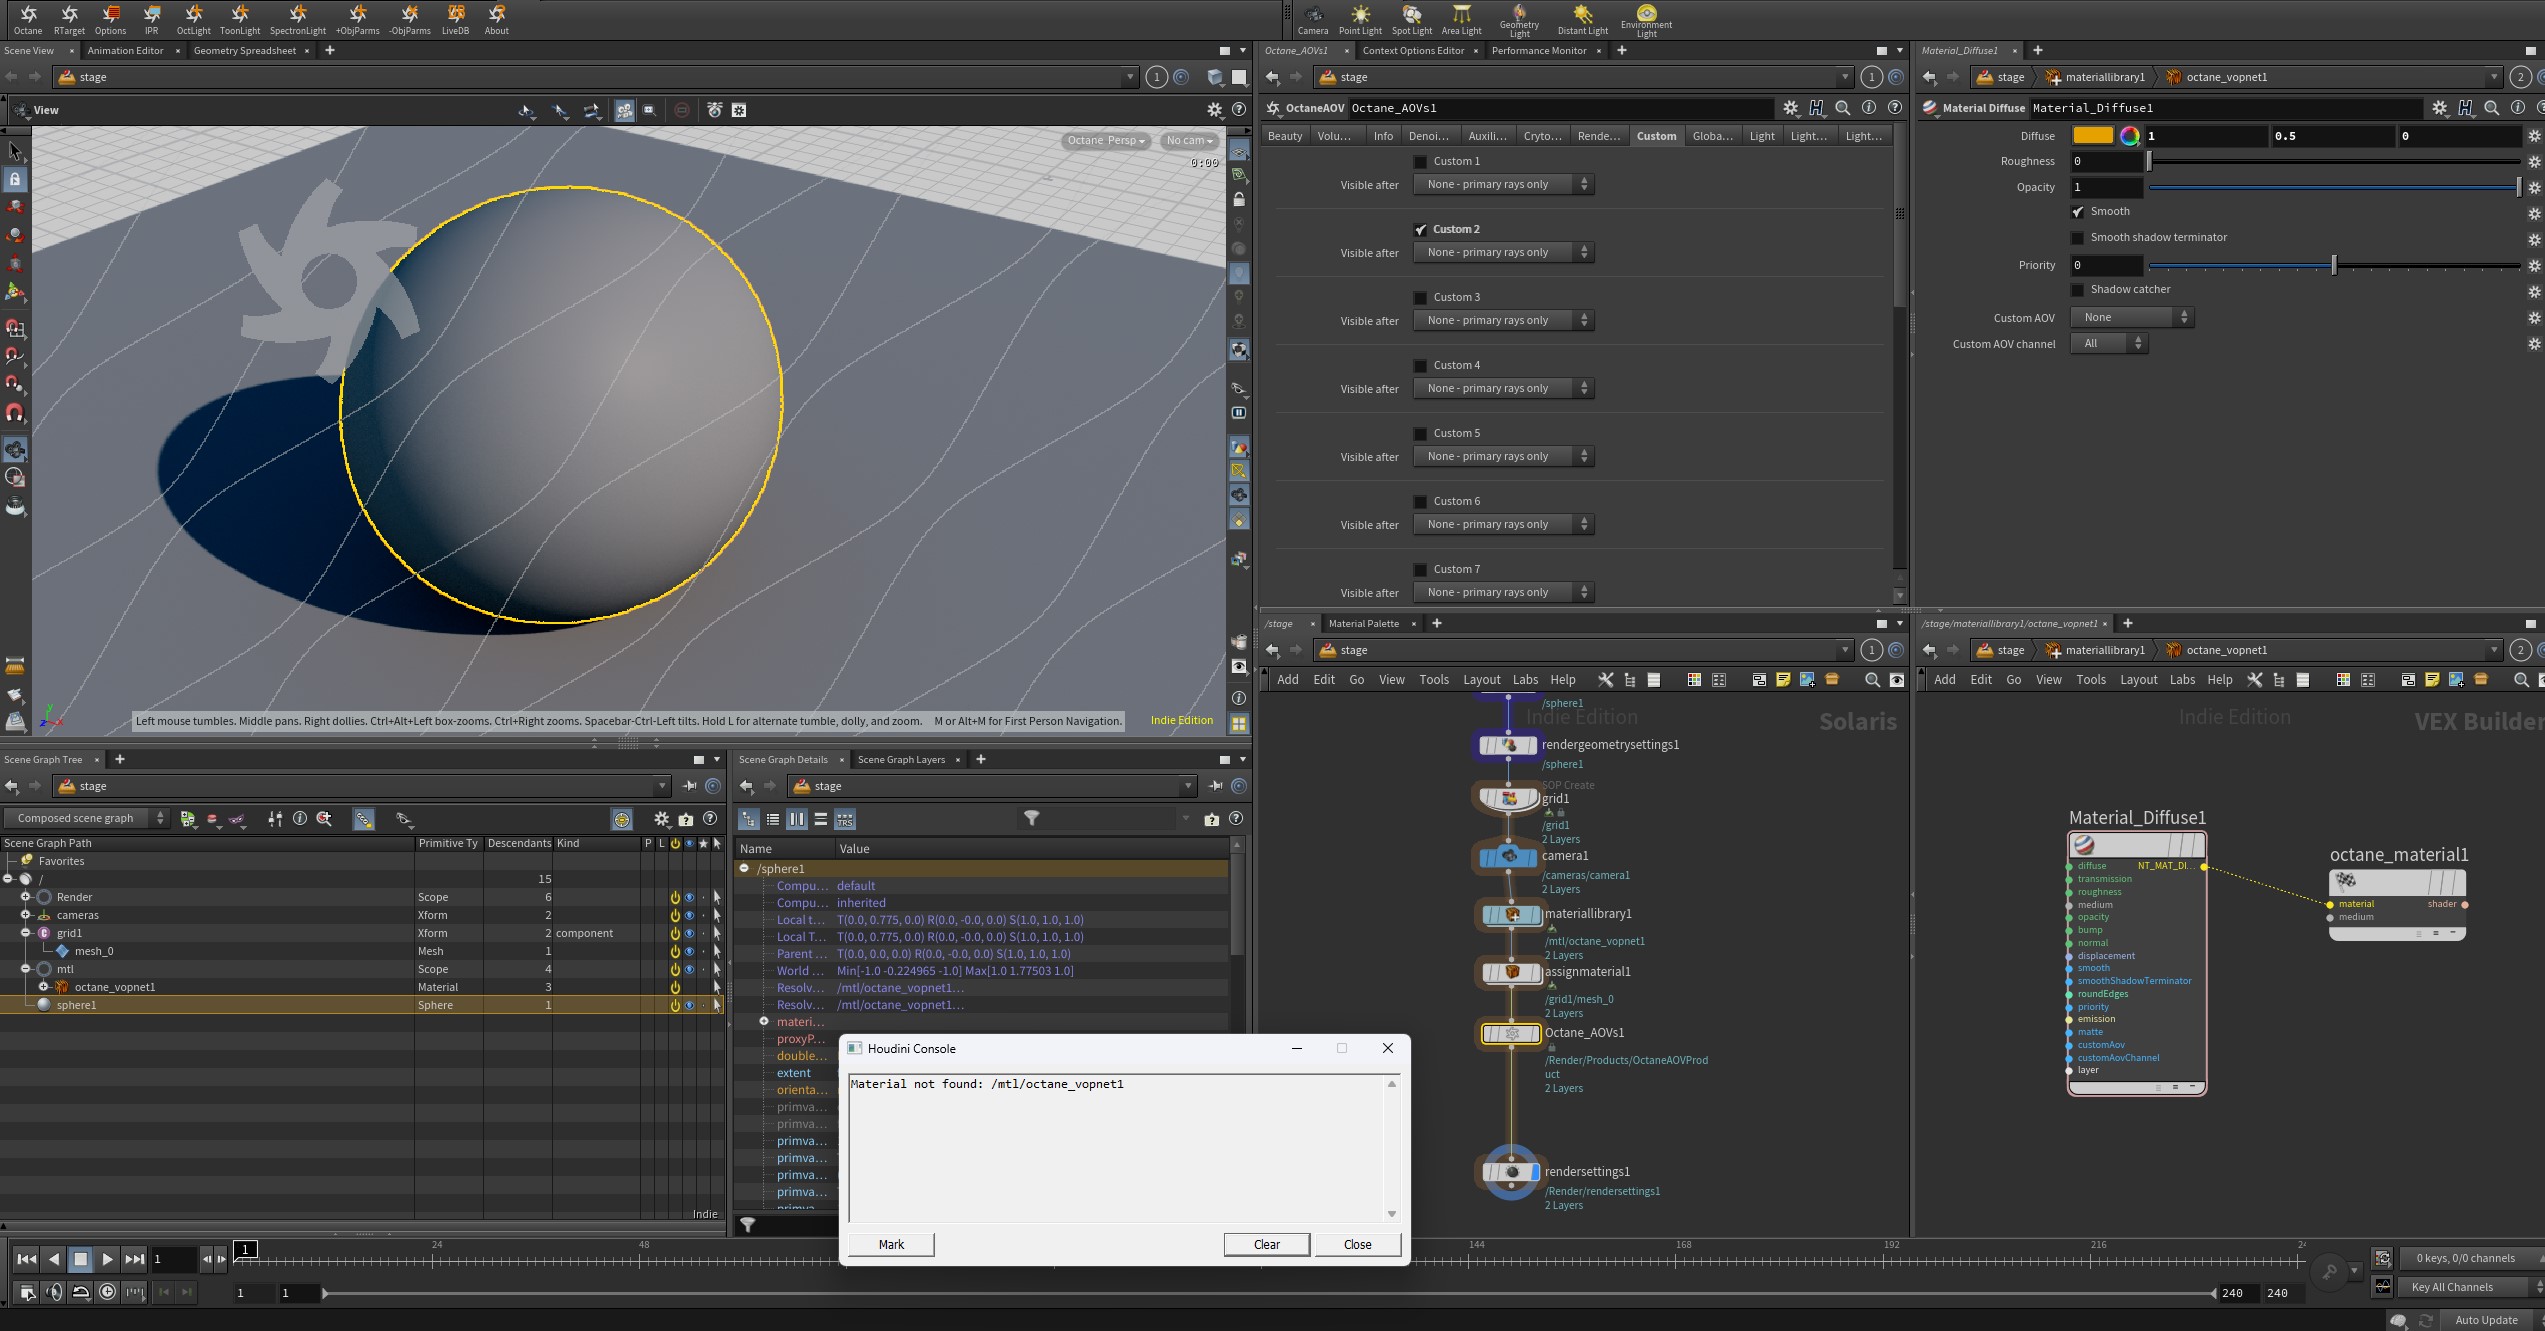Enable the Shadow catcher checkbox
2545x1331 pixels.
pos(2077,290)
